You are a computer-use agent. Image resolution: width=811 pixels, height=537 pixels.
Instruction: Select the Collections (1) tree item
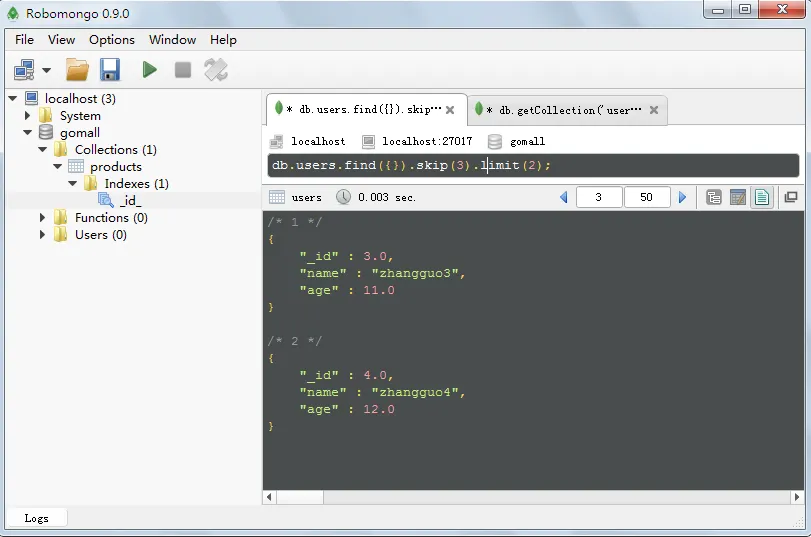(116, 150)
